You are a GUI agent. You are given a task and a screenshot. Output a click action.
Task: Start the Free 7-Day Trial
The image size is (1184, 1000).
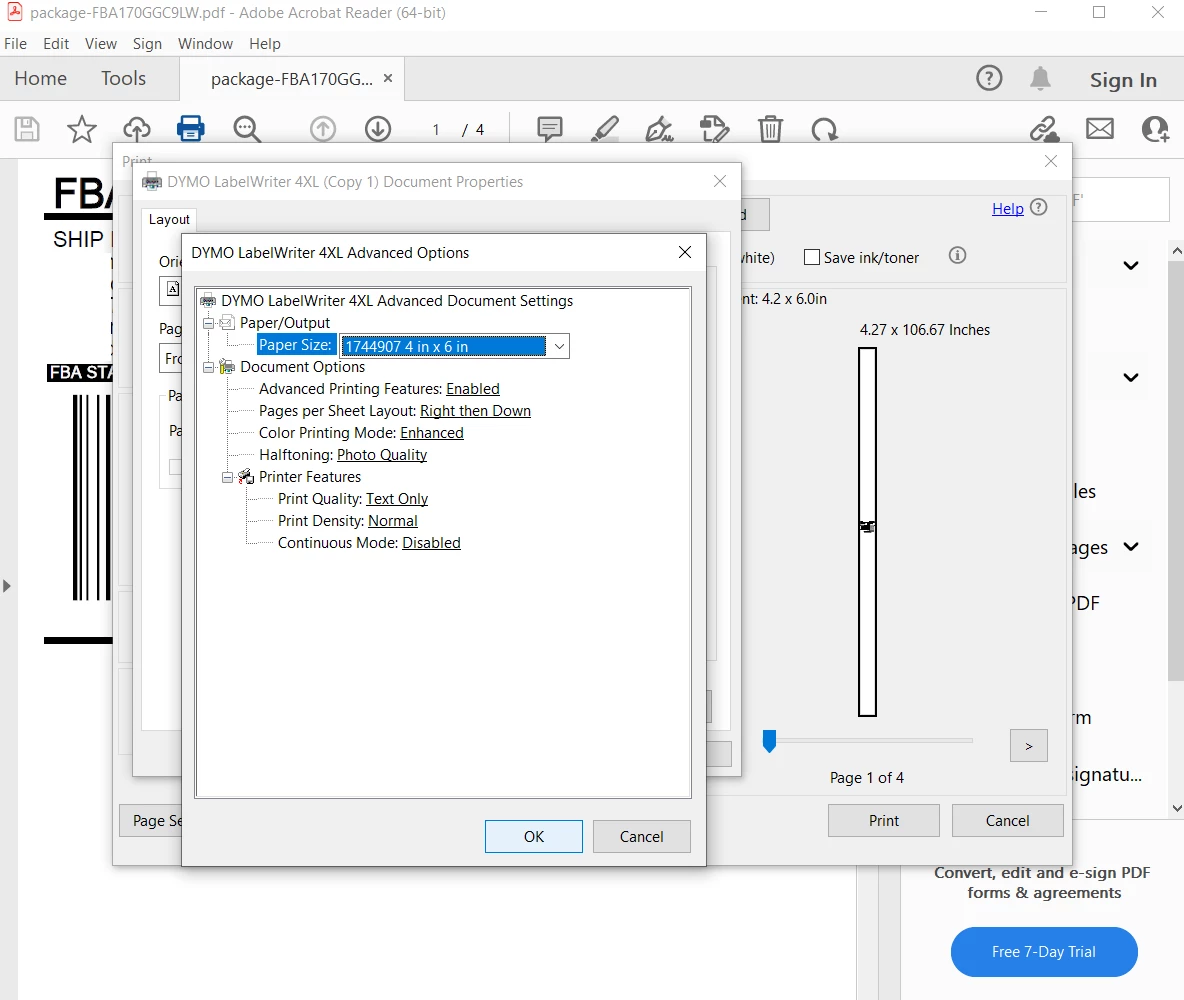click(x=1044, y=952)
